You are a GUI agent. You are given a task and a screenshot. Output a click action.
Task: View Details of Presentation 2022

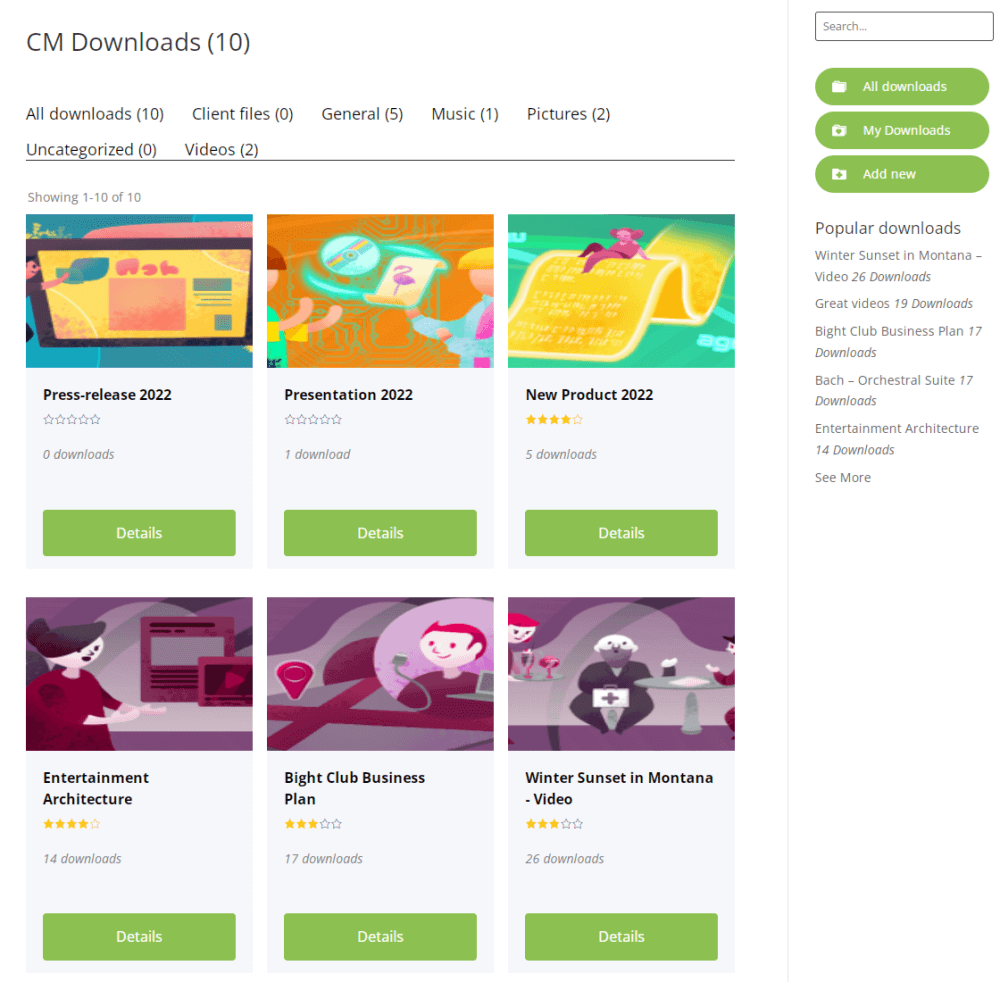point(380,533)
